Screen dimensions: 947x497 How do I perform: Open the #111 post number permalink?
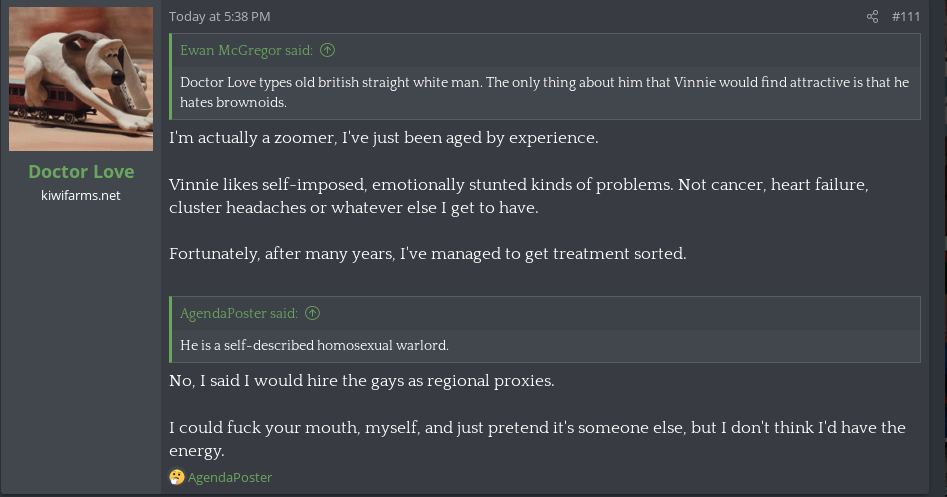tap(905, 17)
